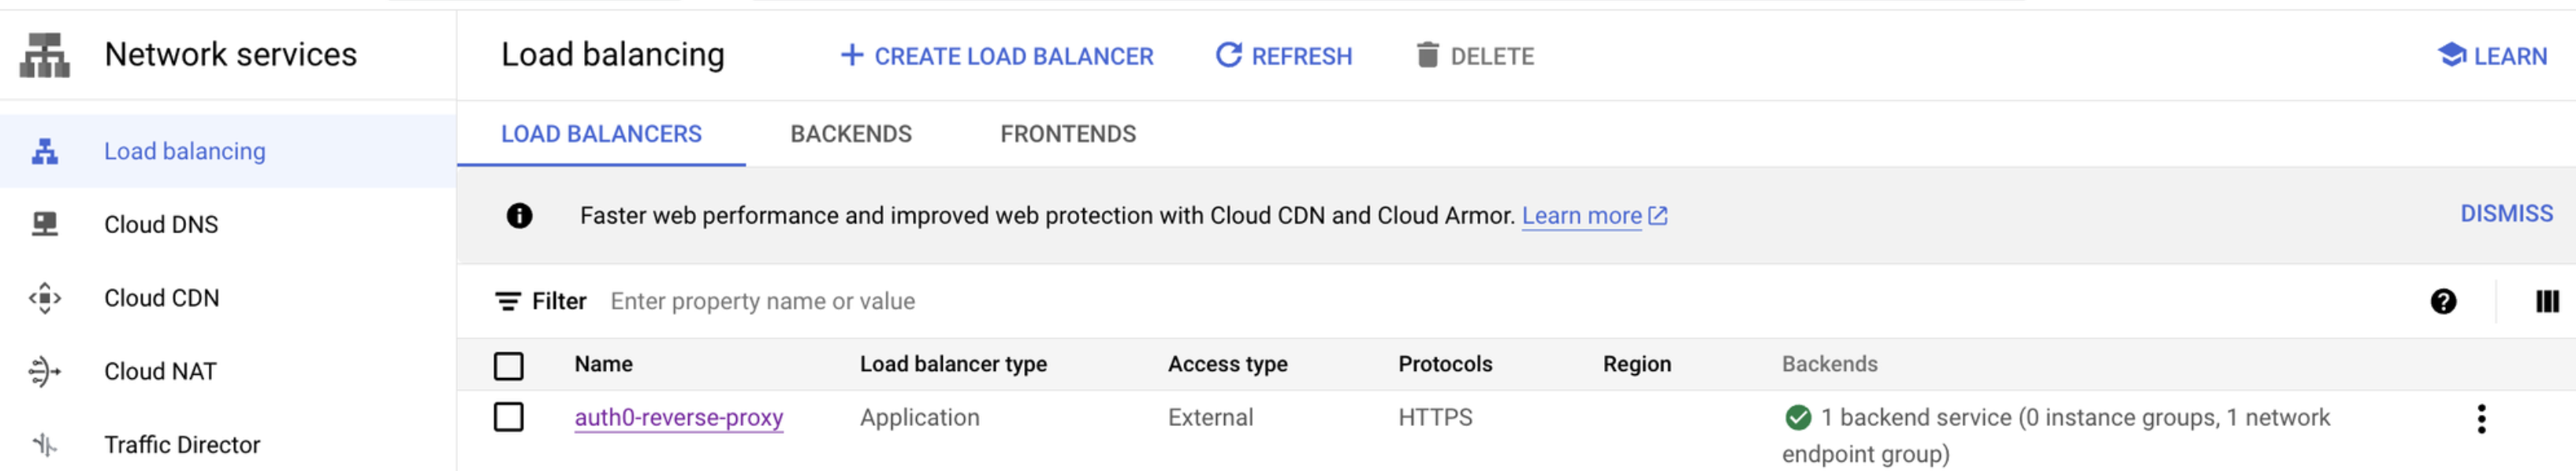Open the three-dot menu for auth0-reverse-proxy

point(2481,419)
